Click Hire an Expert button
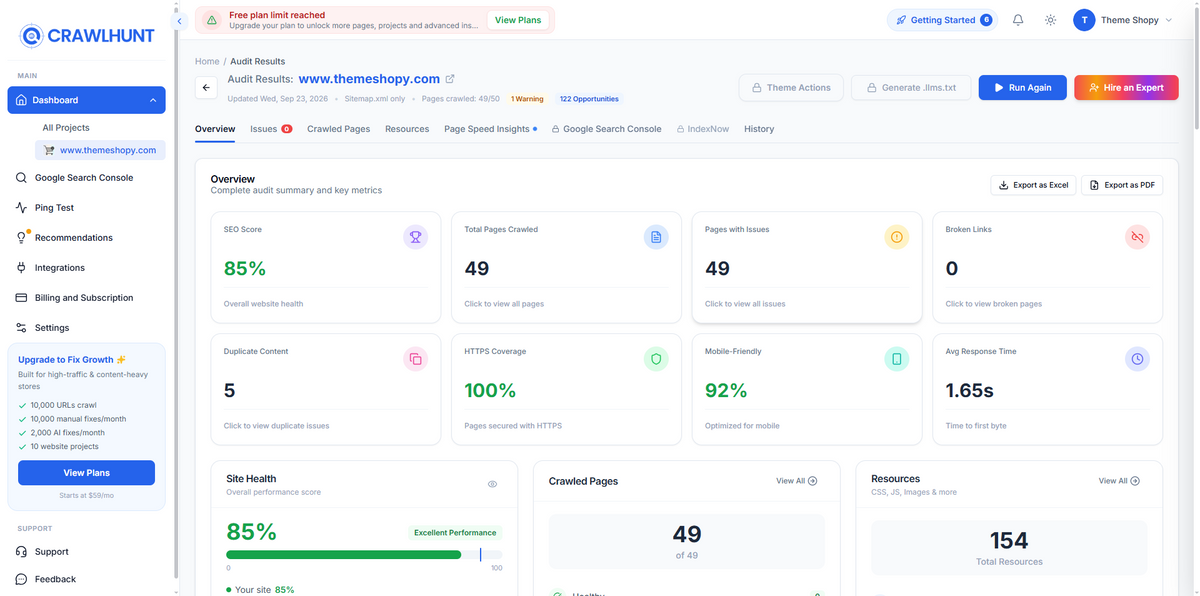The height and width of the screenshot is (596, 1200). tap(1126, 88)
